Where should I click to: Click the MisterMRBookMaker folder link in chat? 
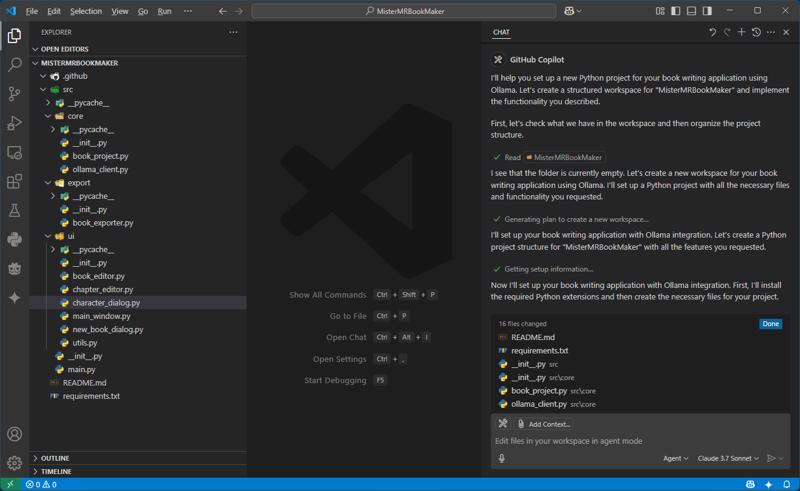tap(564, 157)
